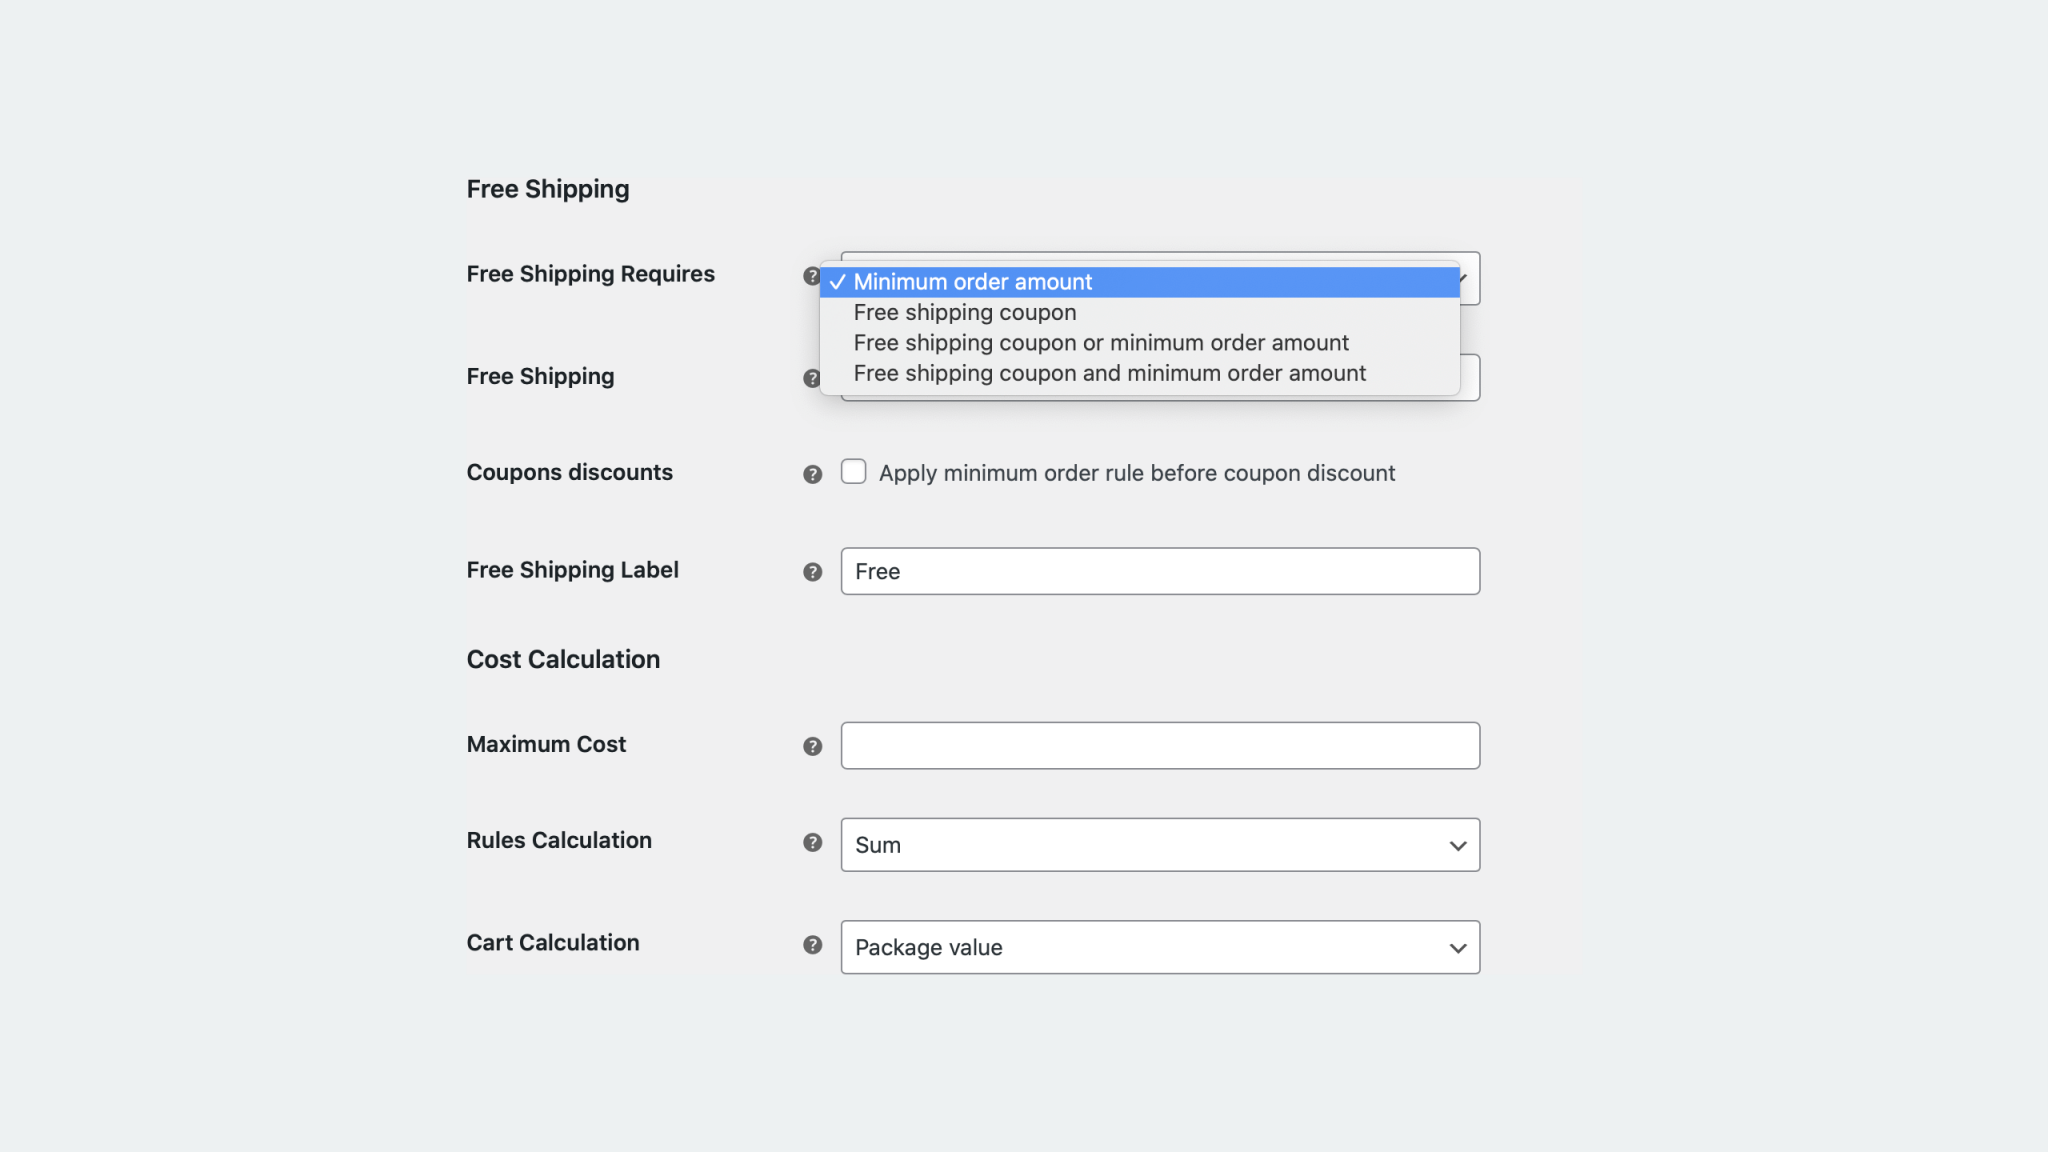The width and height of the screenshot is (2048, 1152).
Task: Click the Rules Calculation help icon
Action: pos(812,843)
